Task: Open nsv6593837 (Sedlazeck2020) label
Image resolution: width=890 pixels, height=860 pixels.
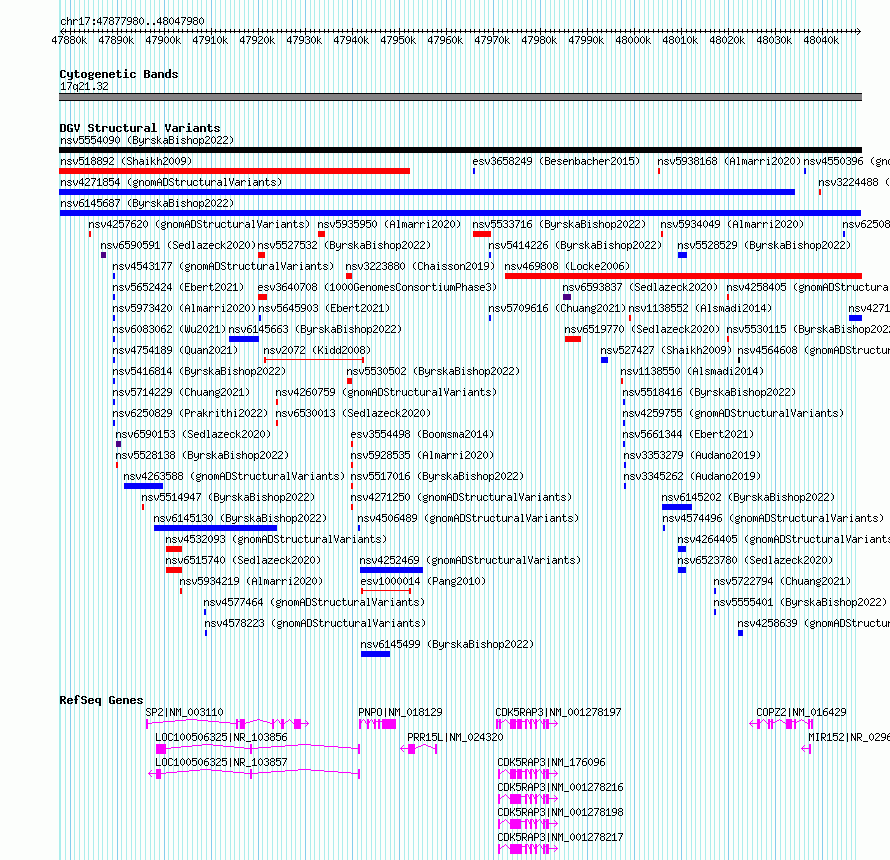Action: point(640,287)
